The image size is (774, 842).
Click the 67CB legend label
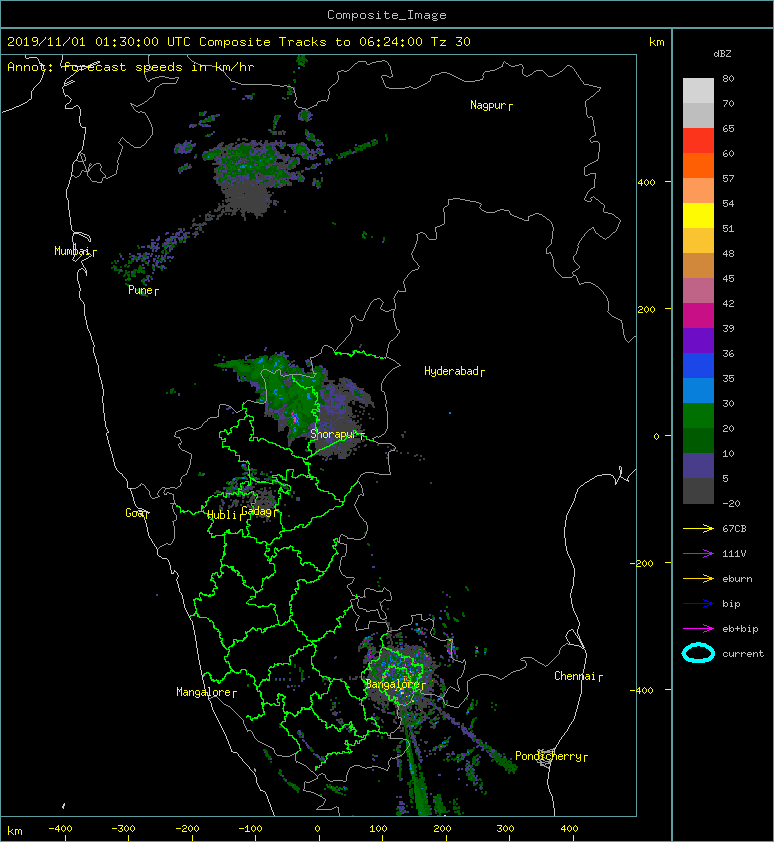(x=734, y=529)
